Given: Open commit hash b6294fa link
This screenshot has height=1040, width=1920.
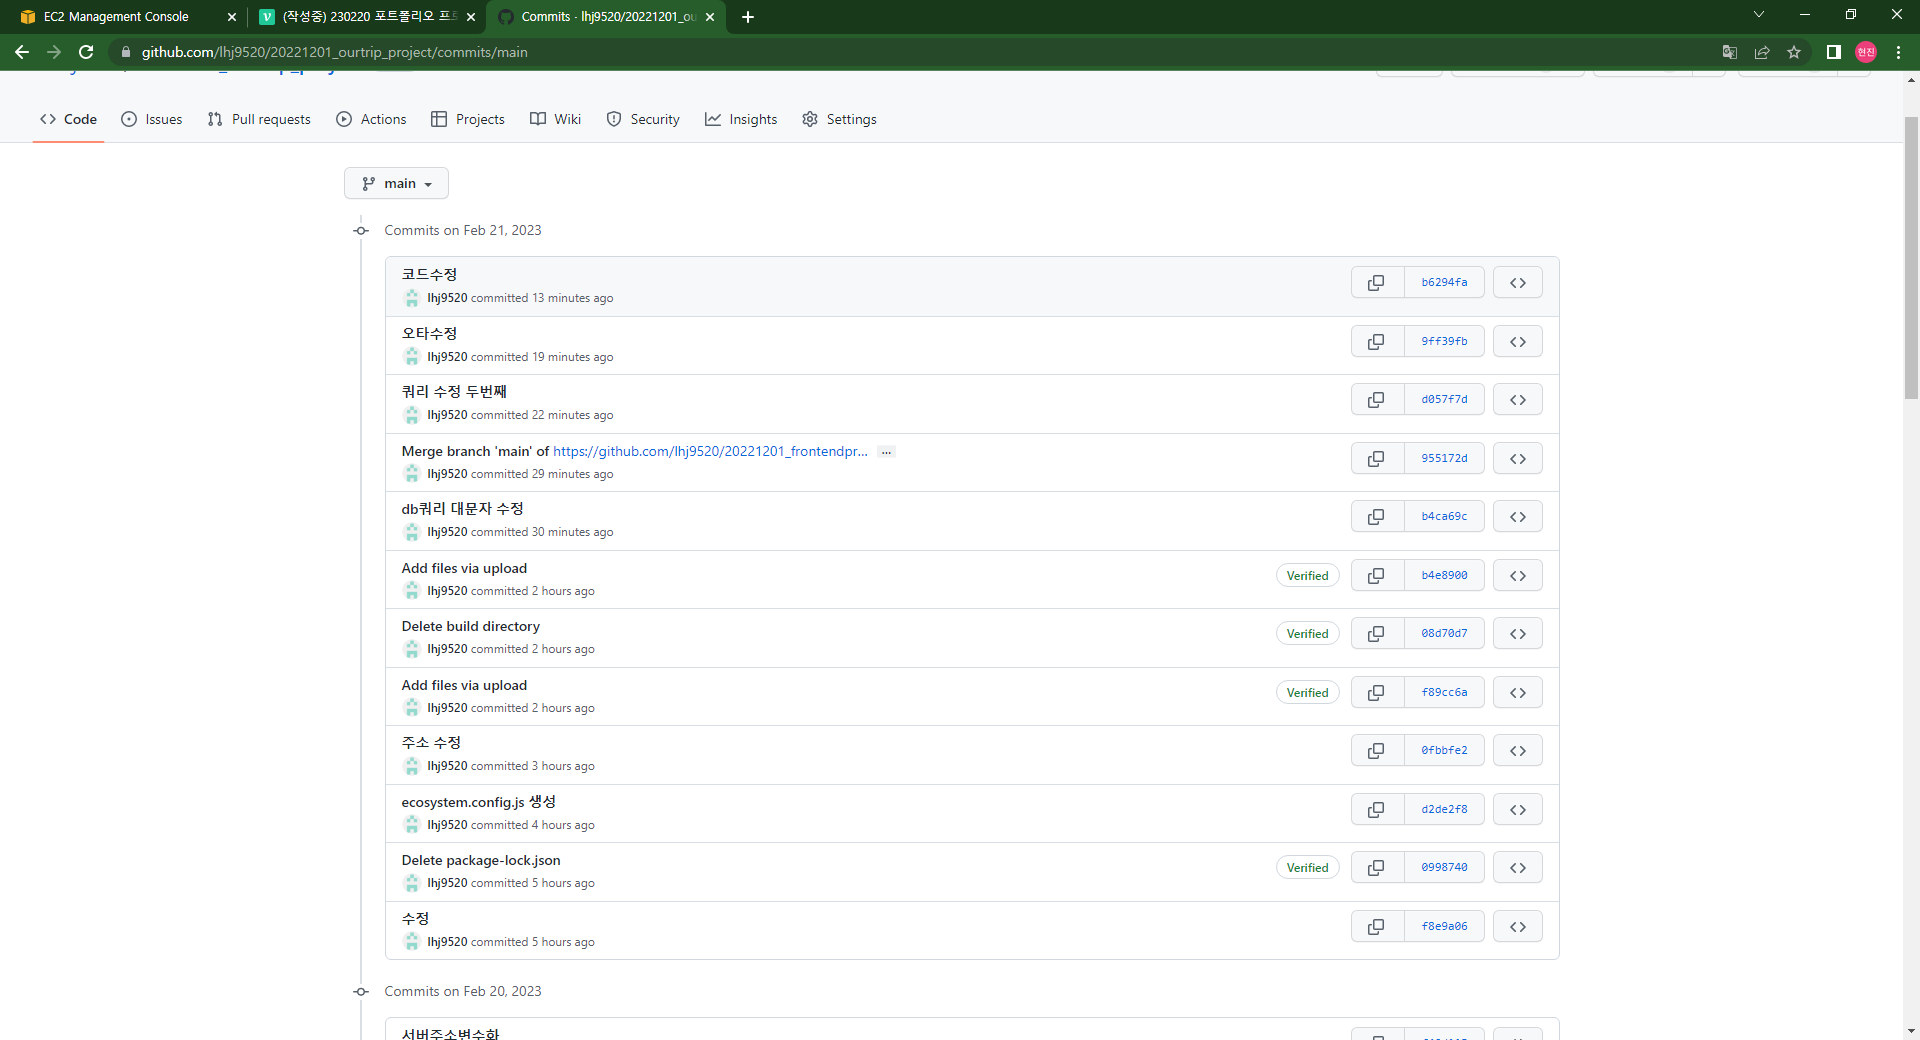Looking at the screenshot, I should [1444, 283].
